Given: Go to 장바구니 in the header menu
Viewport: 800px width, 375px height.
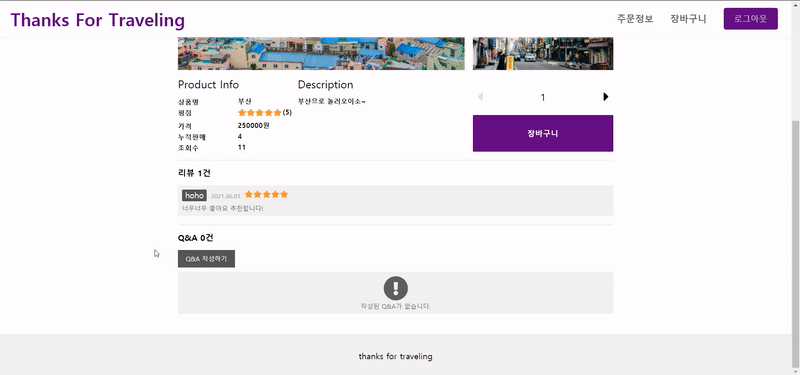Looking at the screenshot, I should click(x=688, y=19).
